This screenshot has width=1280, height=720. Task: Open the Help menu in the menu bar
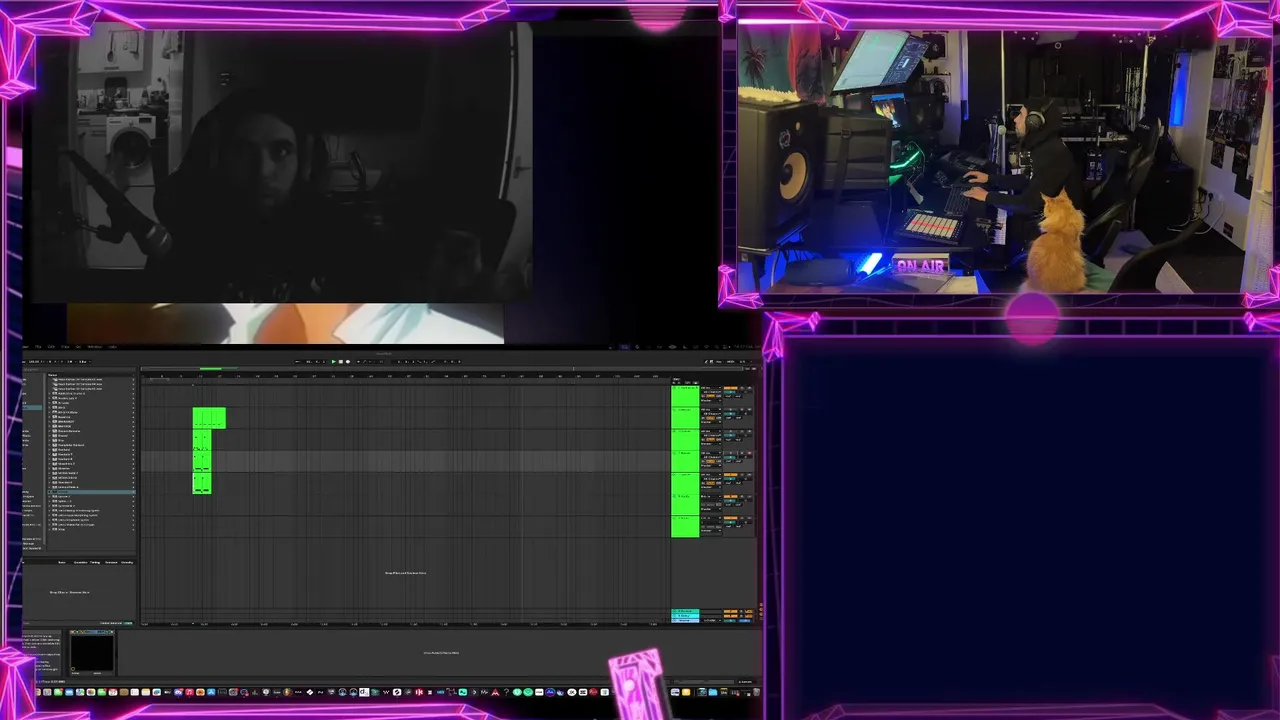pyautogui.click(x=113, y=347)
